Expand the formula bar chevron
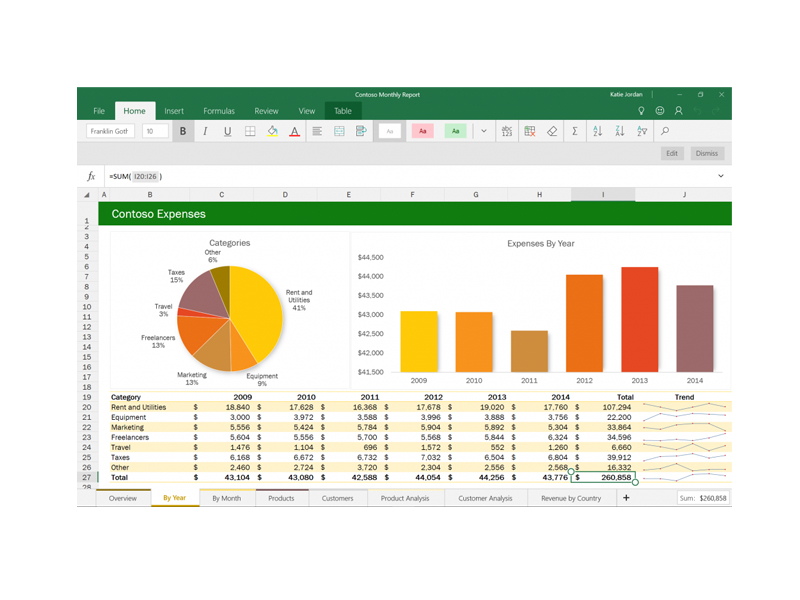Screen dimensions: 800x600 point(721,176)
